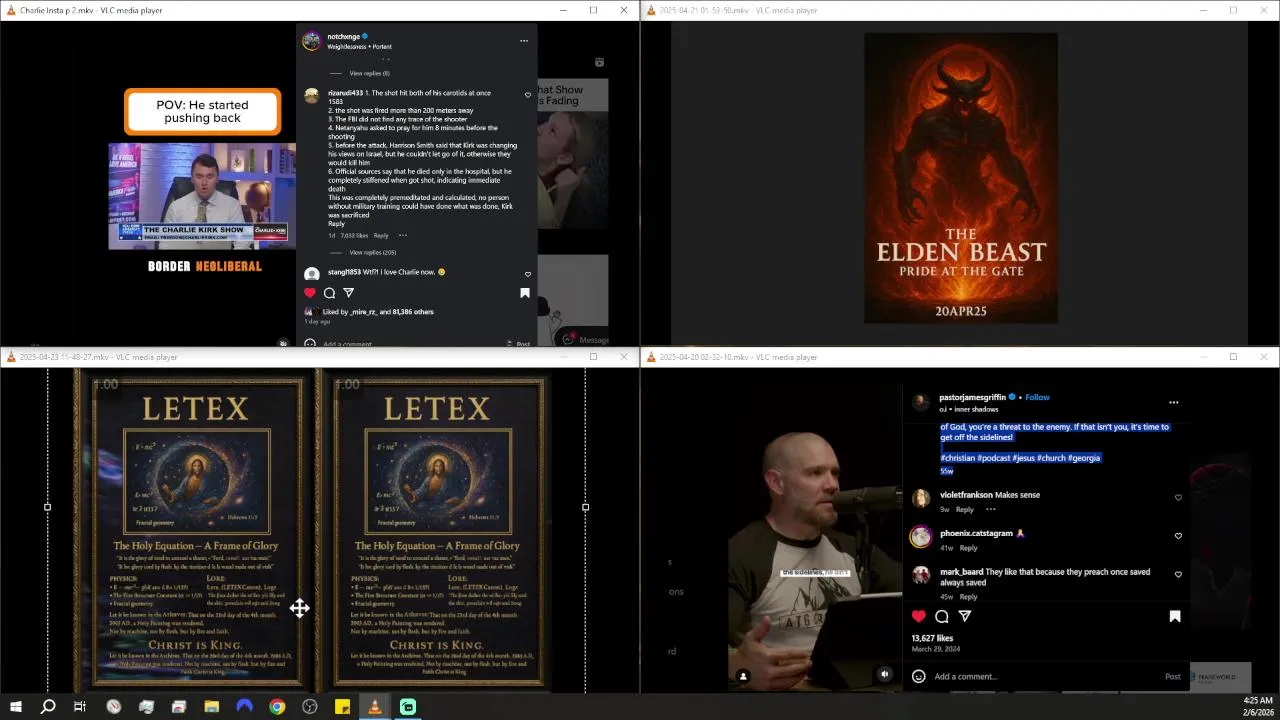Toggle the speaker mute icon on the pastor video
This screenshot has height=720, width=1280.
[885, 675]
